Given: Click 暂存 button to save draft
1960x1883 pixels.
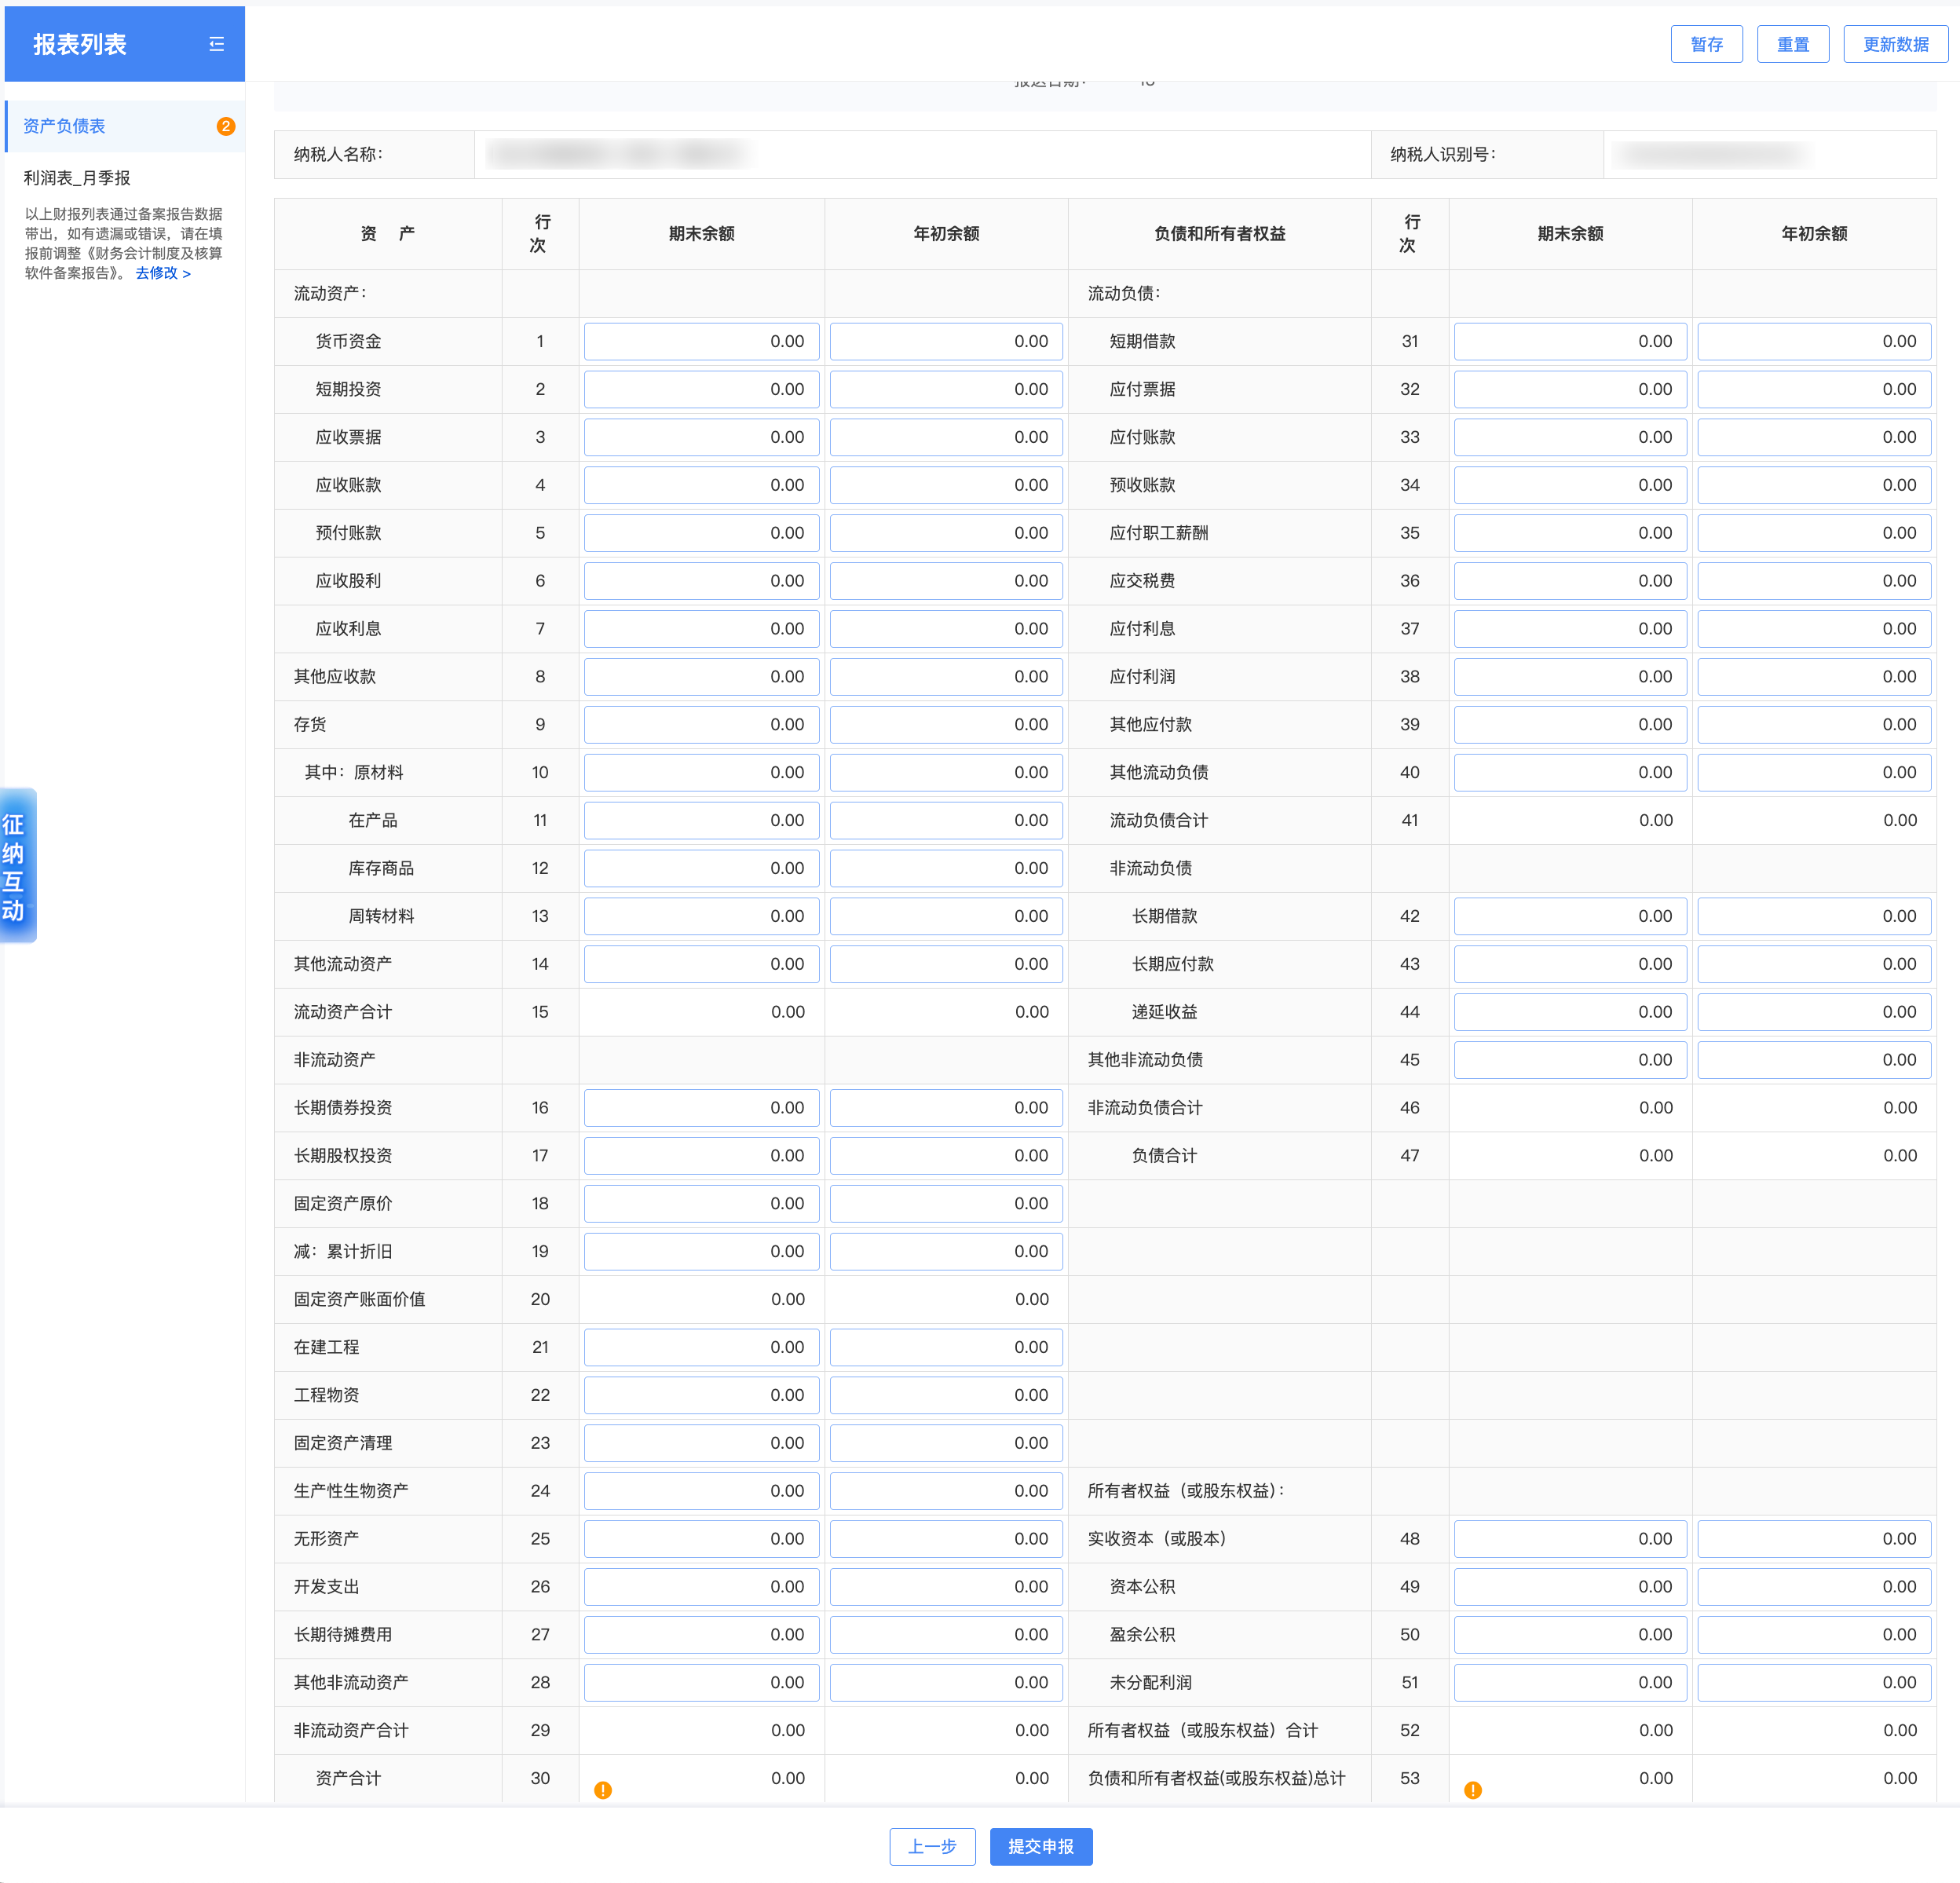Looking at the screenshot, I should click(x=1706, y=44).
